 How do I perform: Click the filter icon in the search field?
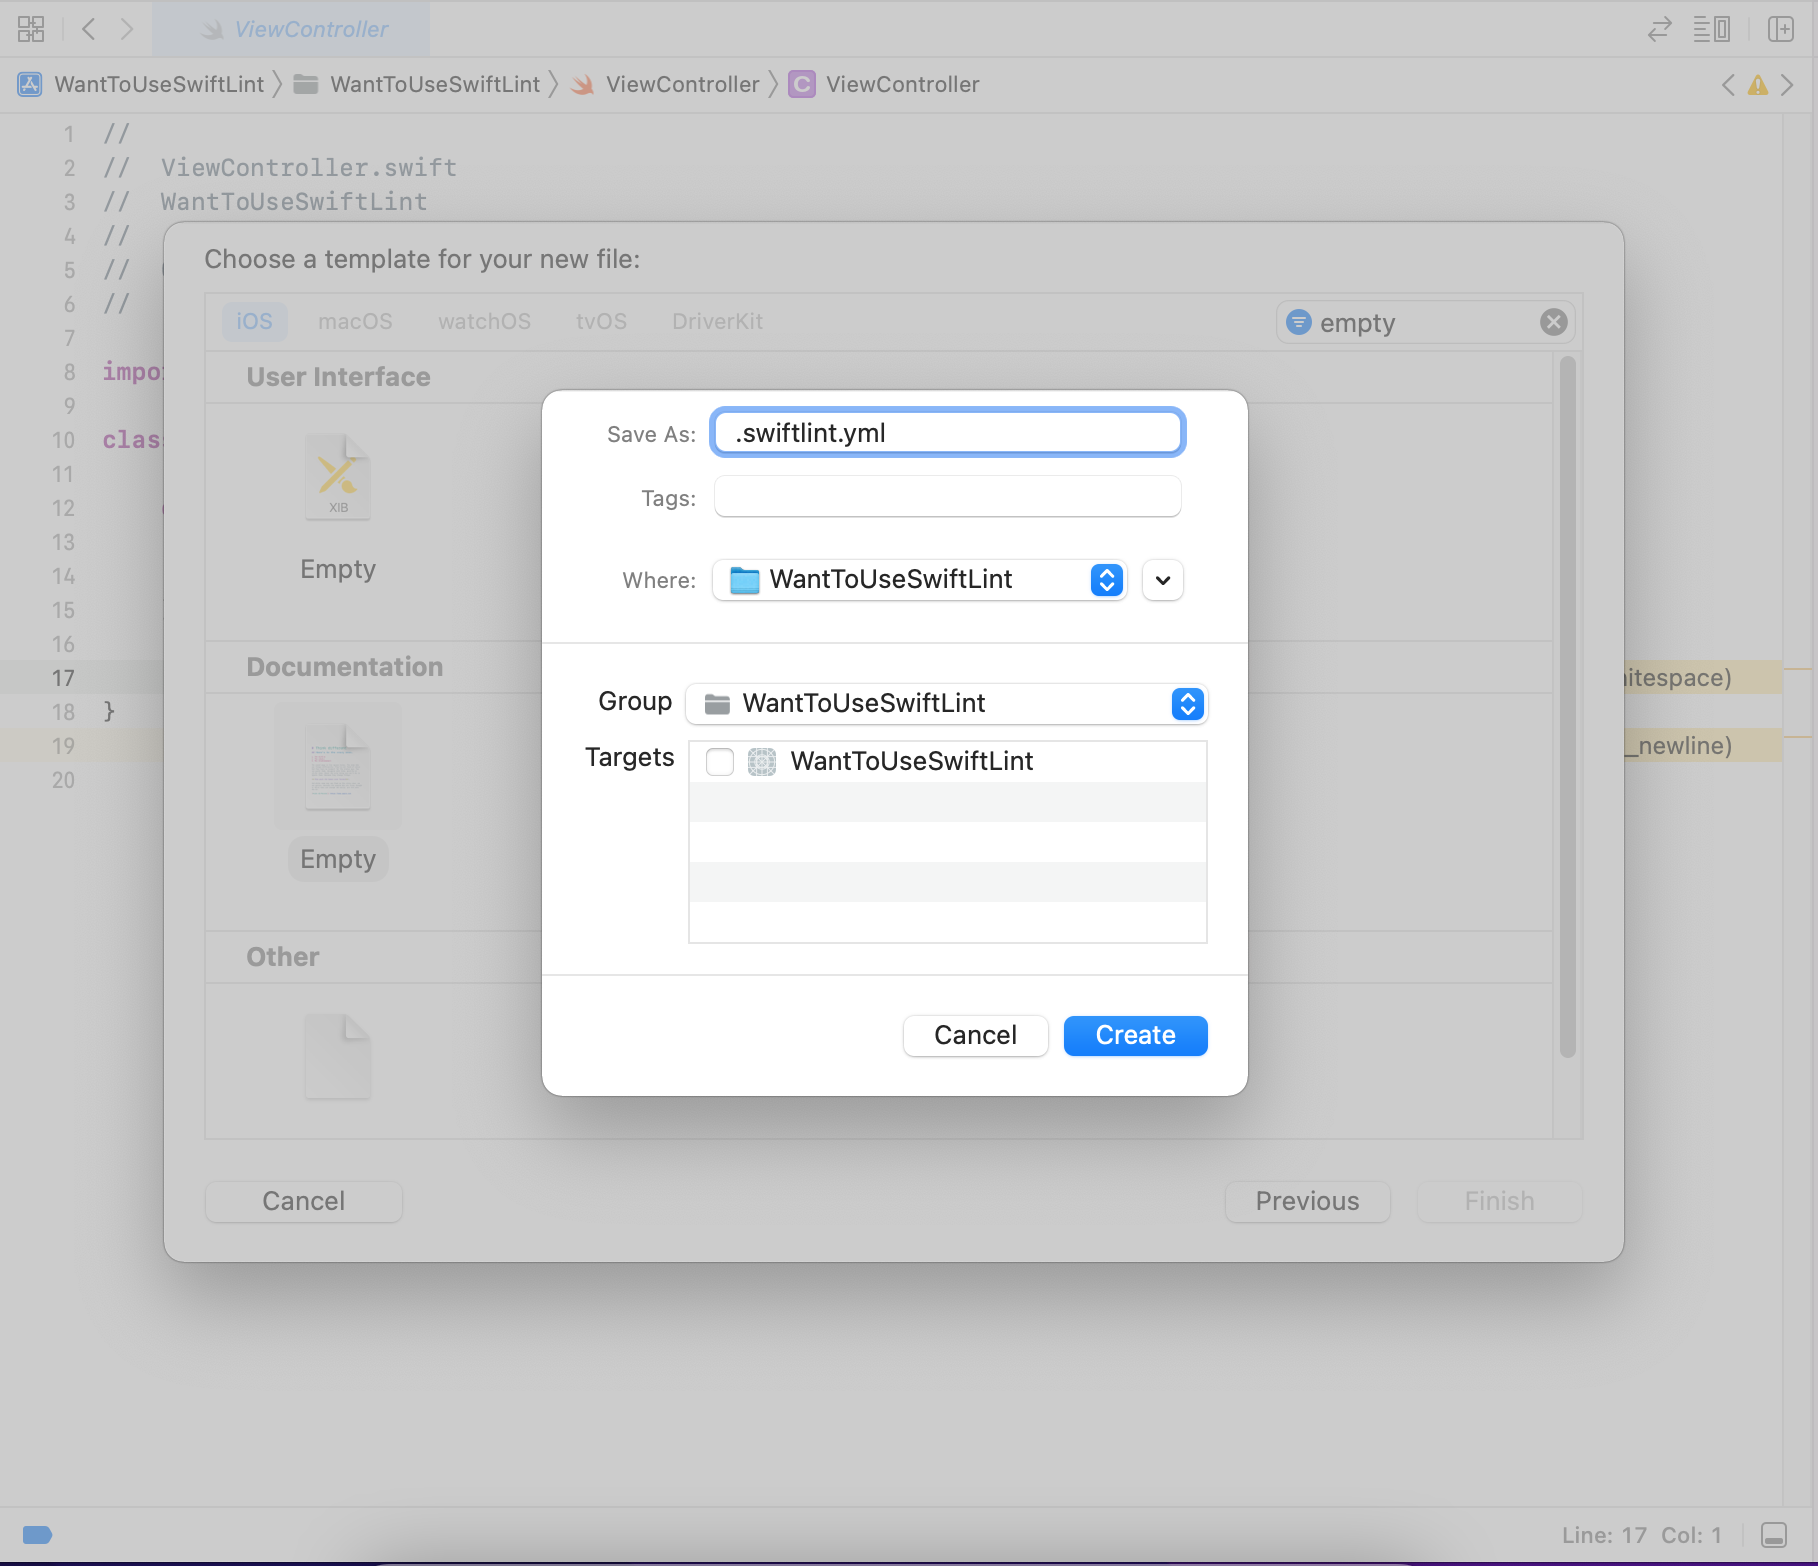(1298, 322)
